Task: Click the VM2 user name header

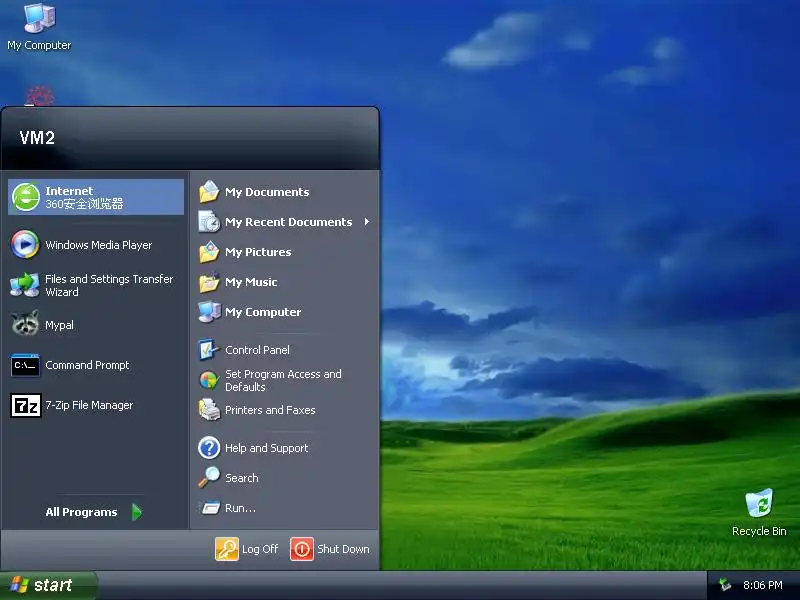Action: [x=37, y=138]
